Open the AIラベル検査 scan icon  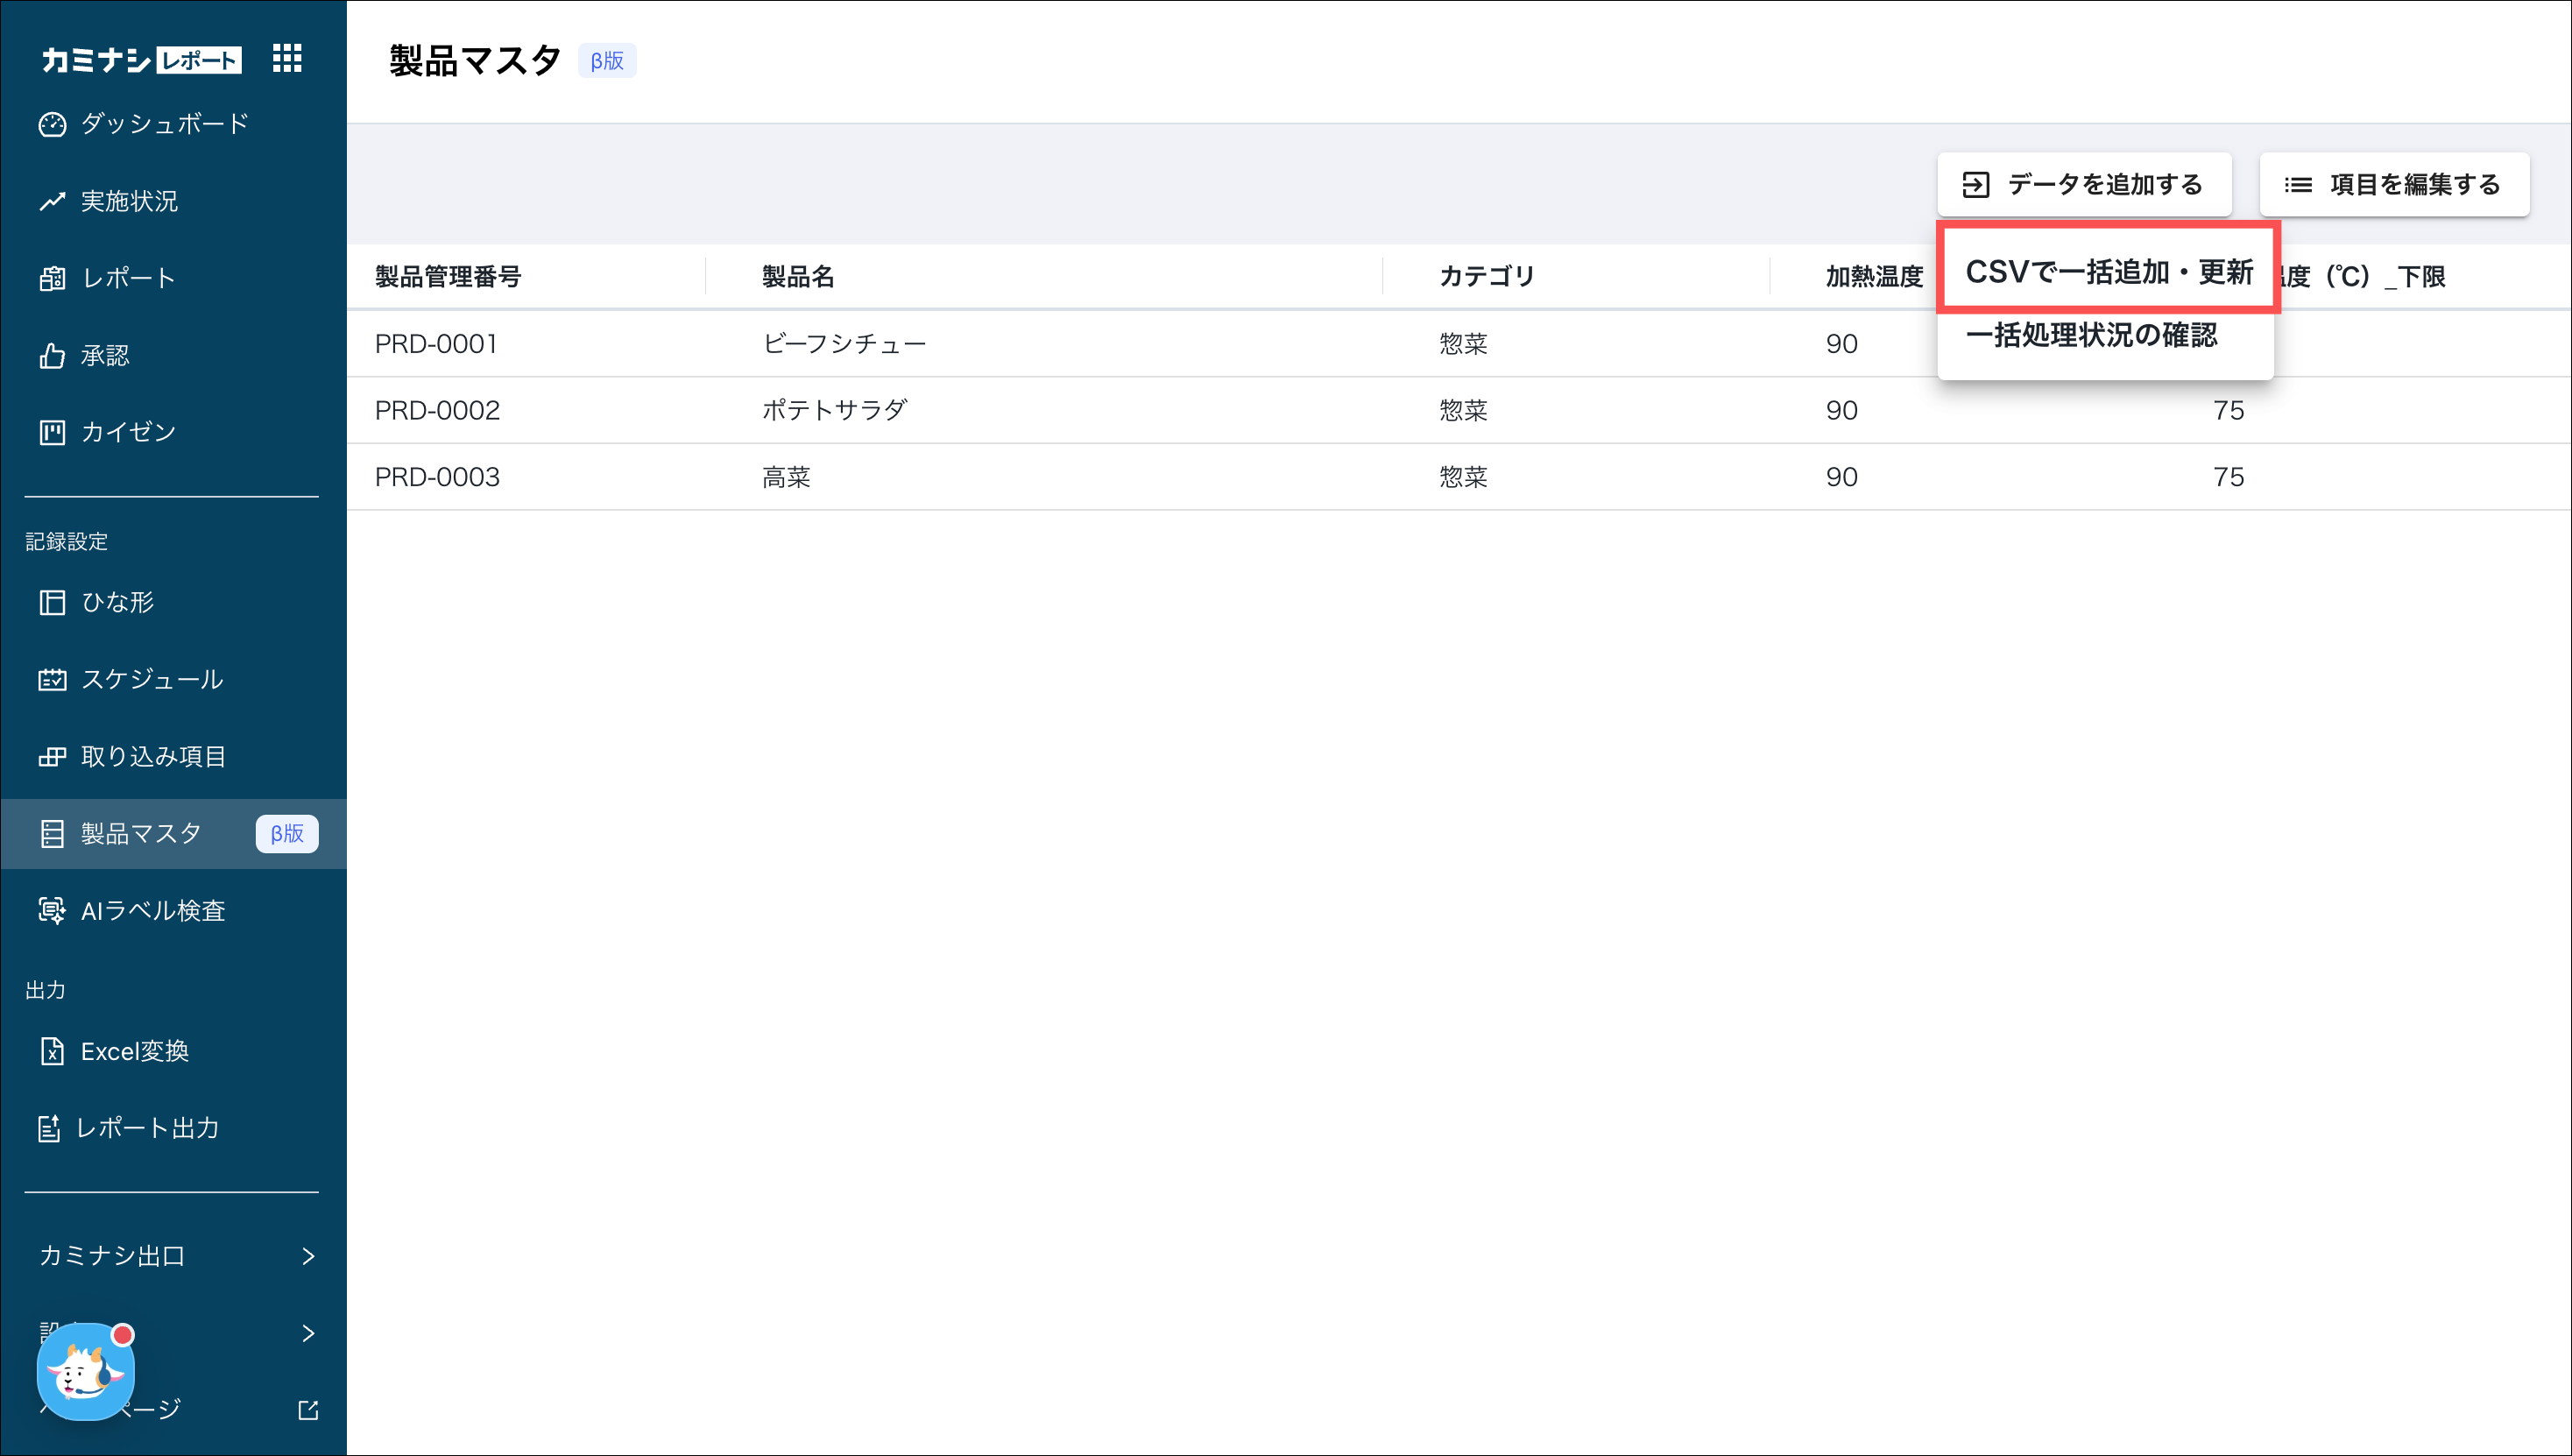point(52,911)
